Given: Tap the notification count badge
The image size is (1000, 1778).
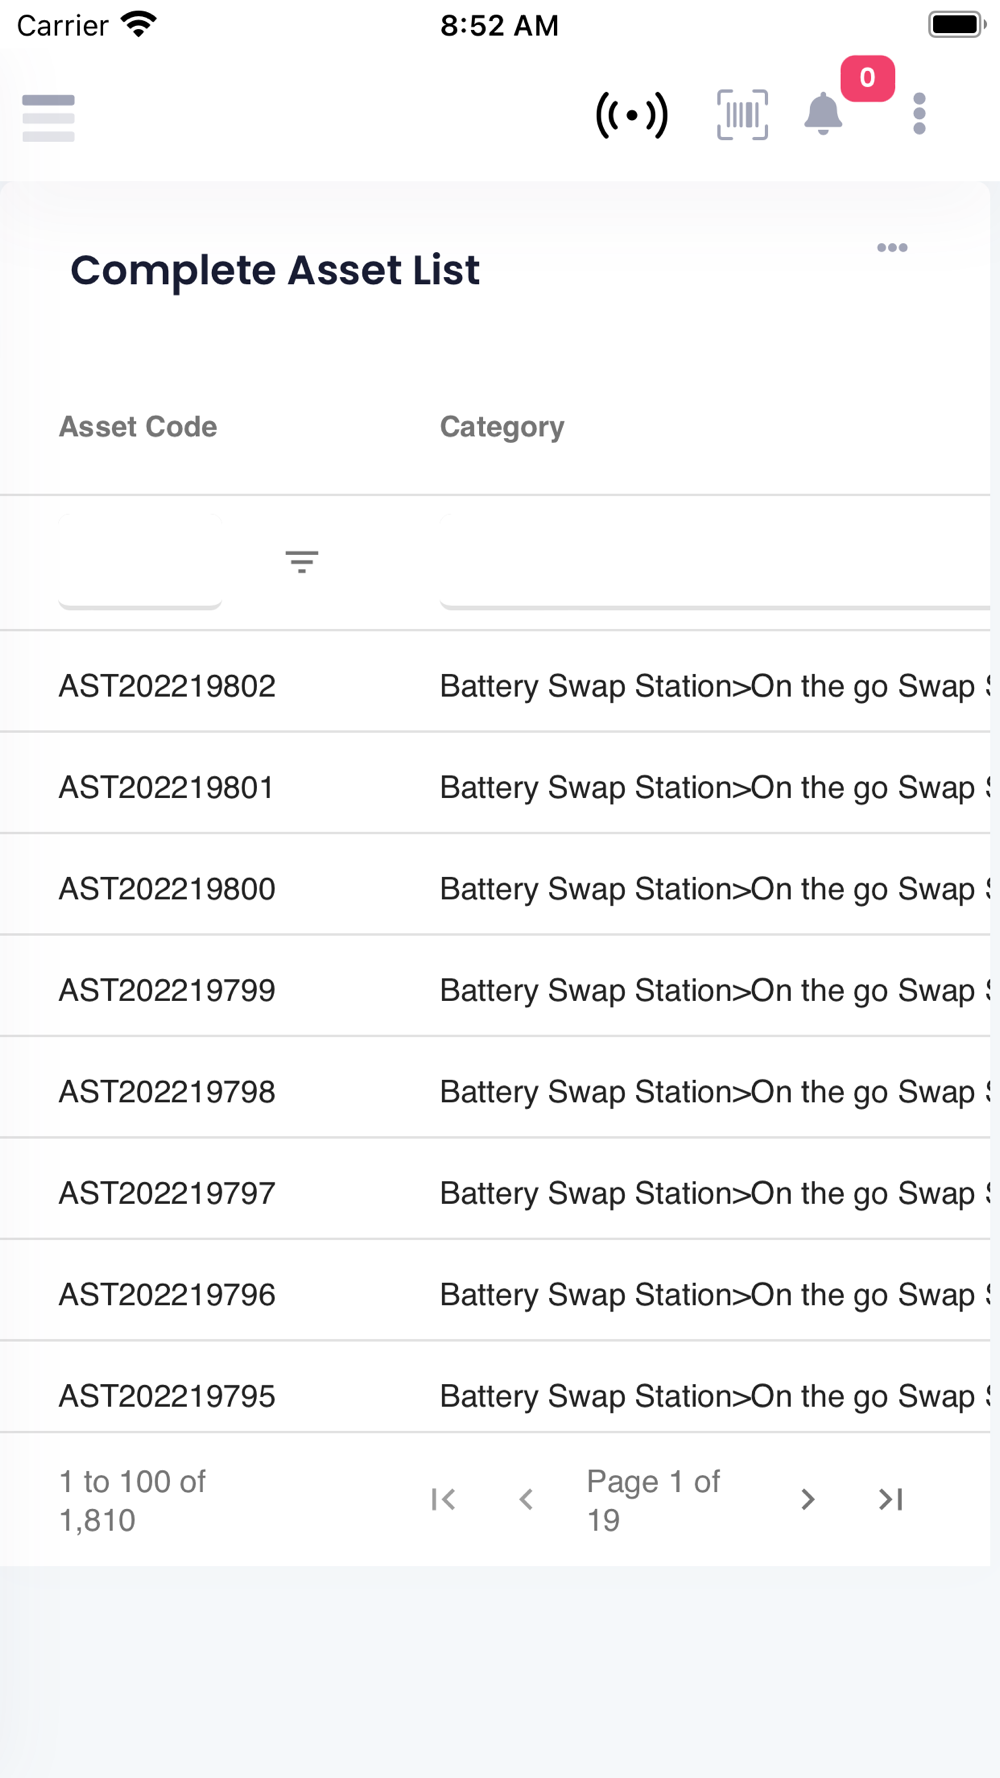Looking at the screenshot, I should (x=867, y=78).
